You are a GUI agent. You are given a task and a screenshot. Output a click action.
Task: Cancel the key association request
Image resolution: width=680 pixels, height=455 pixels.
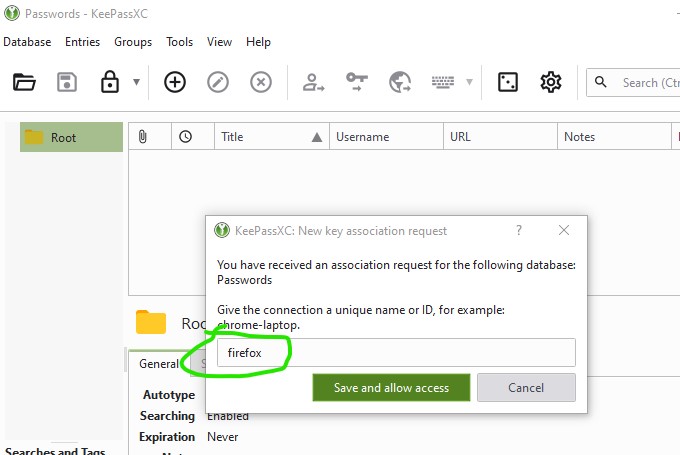click(526, 387)
